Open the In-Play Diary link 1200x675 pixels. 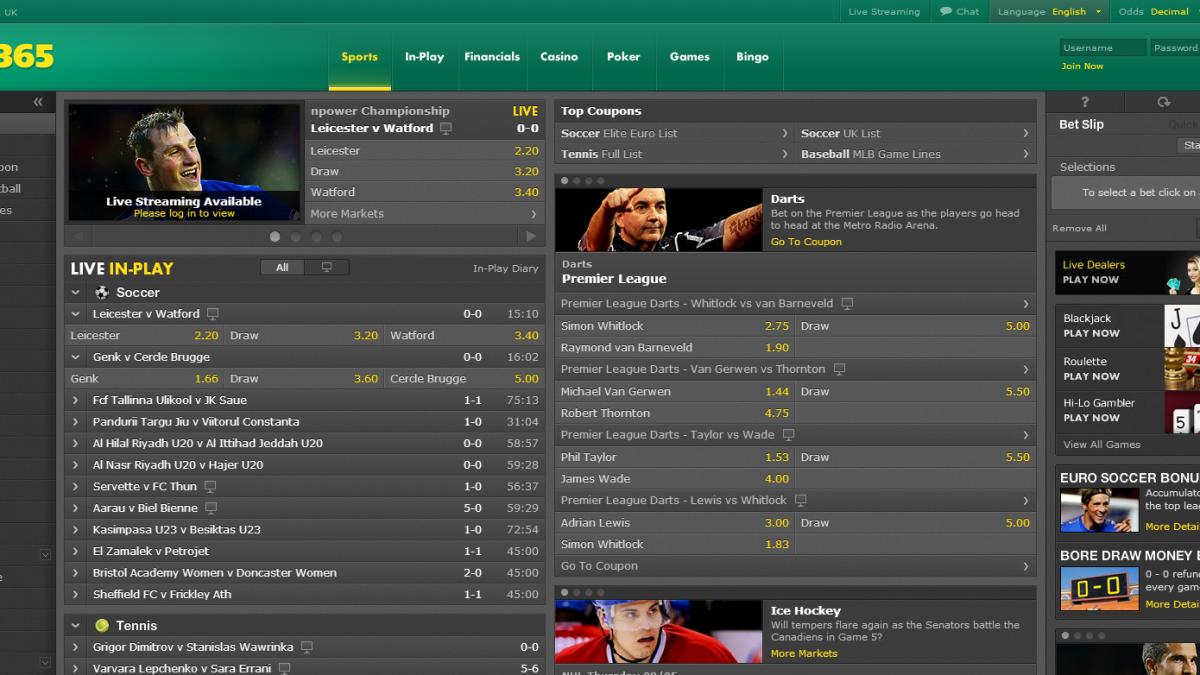click(x=505, y=268)
